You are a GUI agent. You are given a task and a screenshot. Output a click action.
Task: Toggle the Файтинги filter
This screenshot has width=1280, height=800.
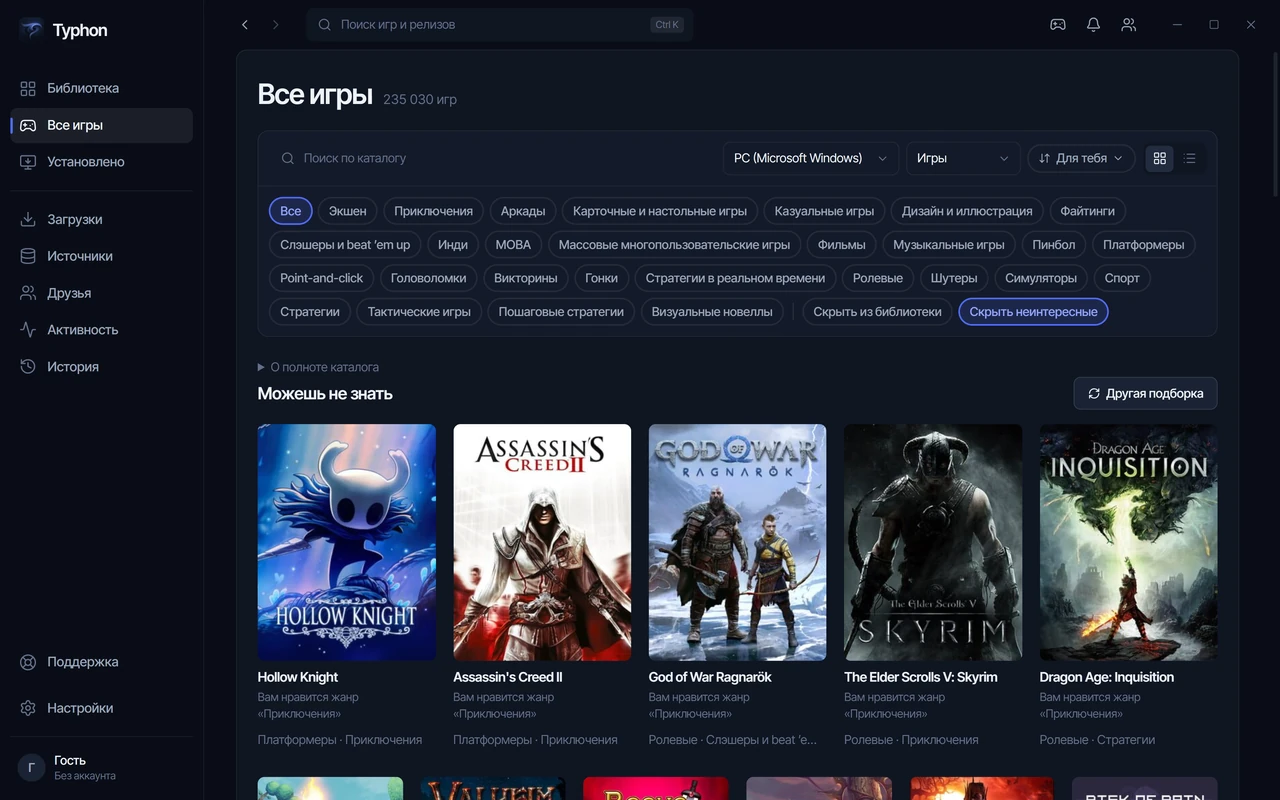click(1088, 211)
